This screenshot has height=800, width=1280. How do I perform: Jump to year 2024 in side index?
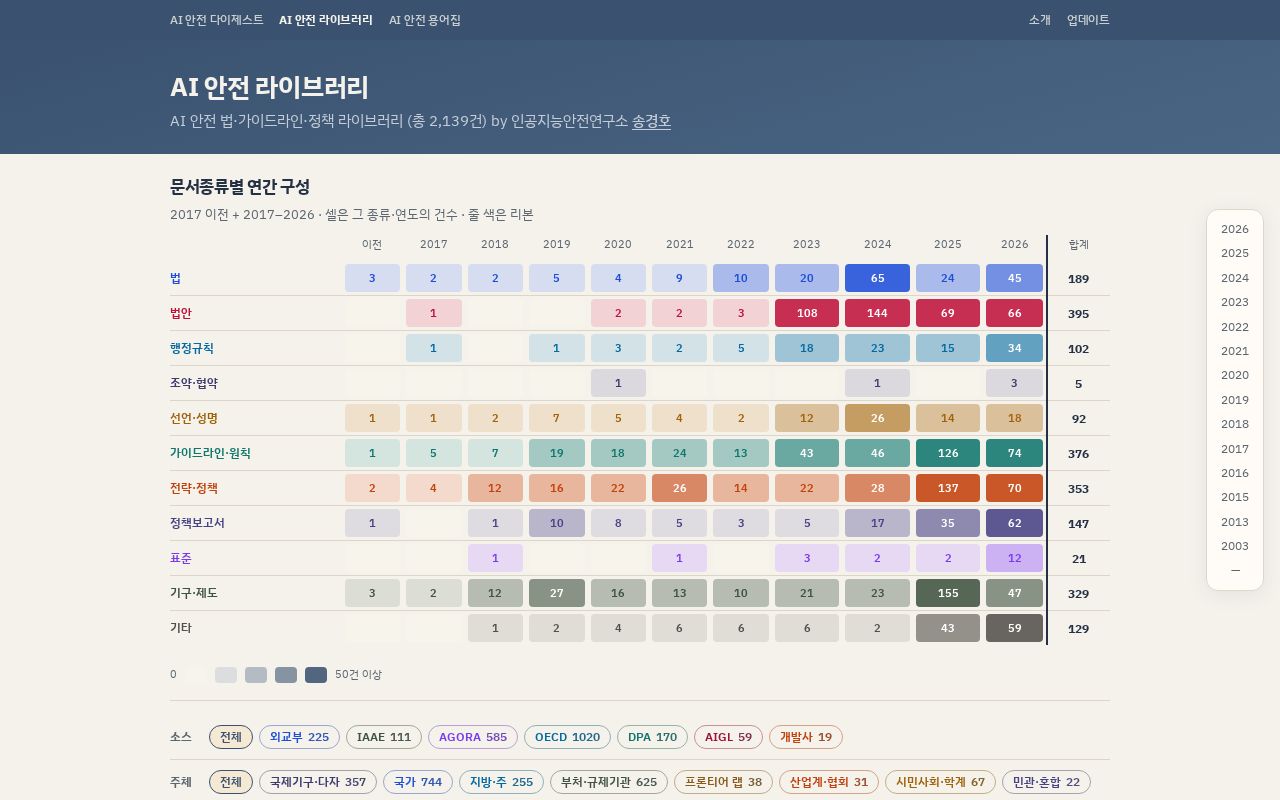coord(1235,278)
